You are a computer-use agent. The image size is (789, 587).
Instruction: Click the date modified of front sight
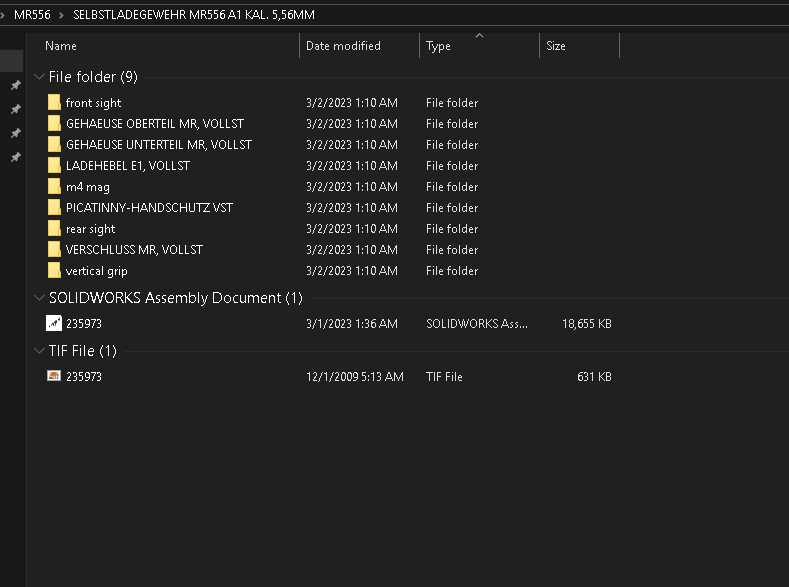(x=352, y=103)
